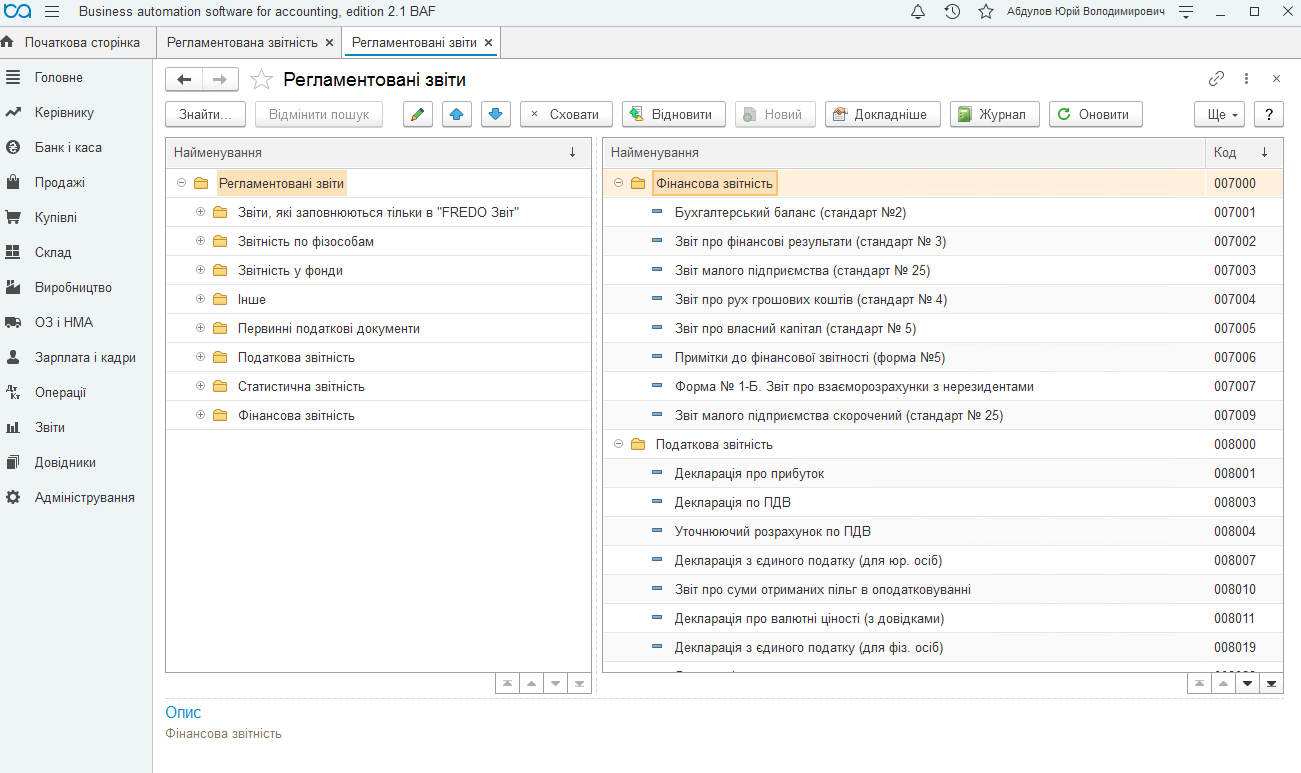Collapse right Фінансова звітність group
The height and width of the screenshot is (773, 1301).
(618, 183)
